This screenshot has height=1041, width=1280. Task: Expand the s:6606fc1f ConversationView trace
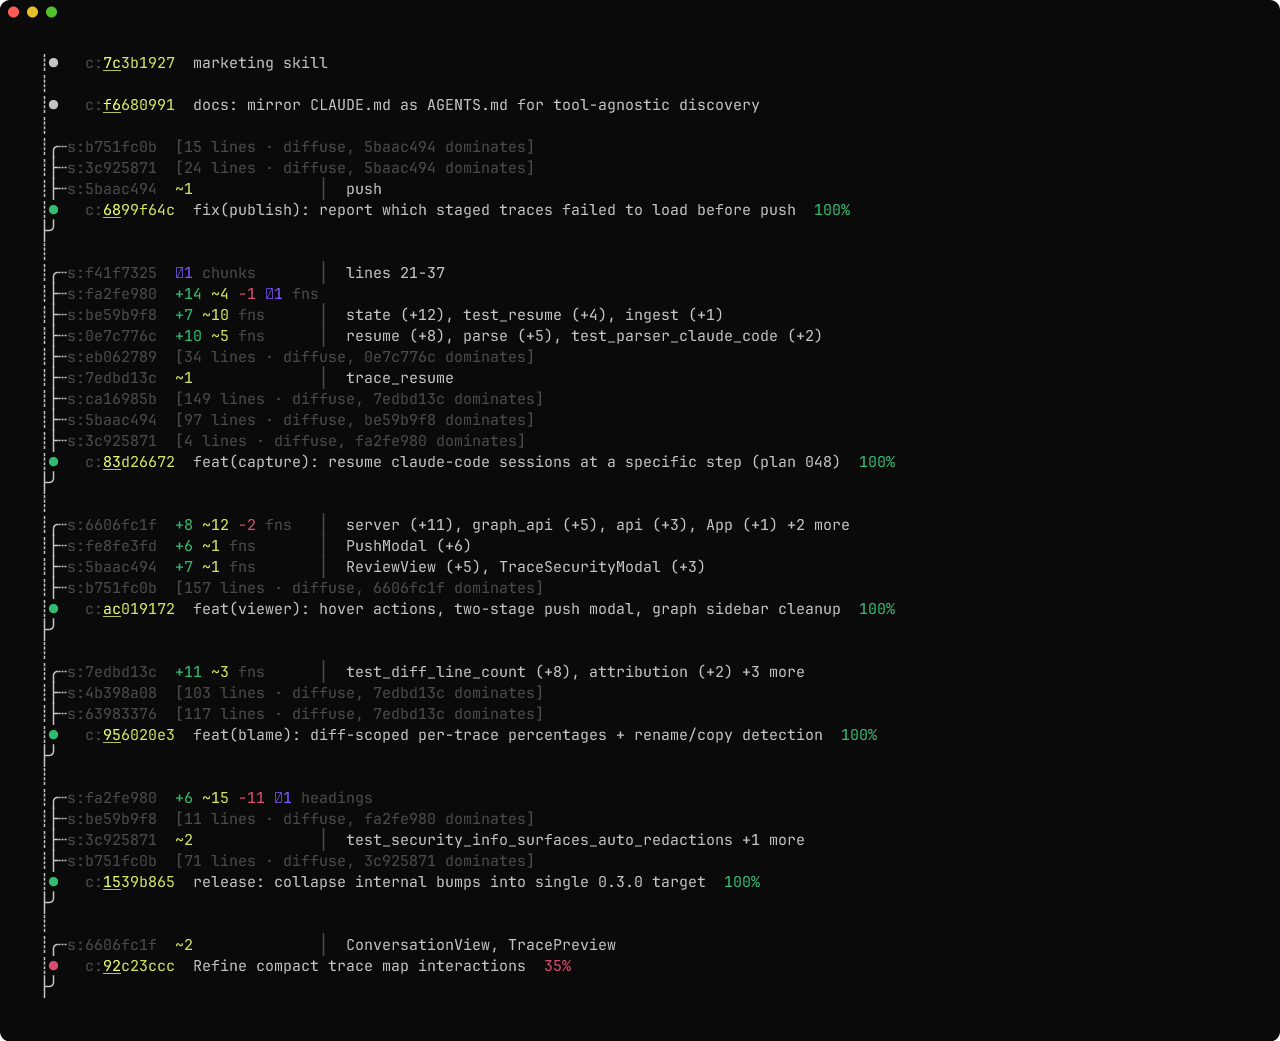pos(115,944)
